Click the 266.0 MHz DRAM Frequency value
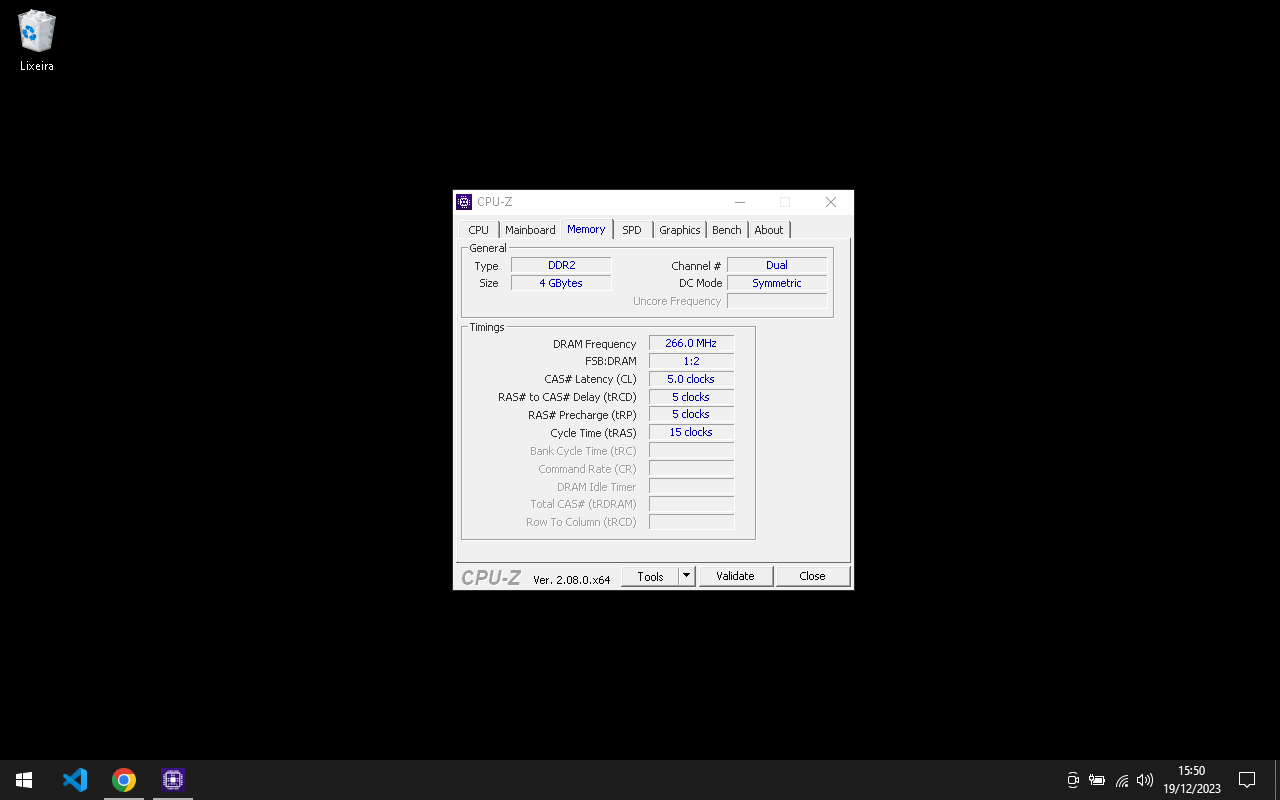The height and width of the screenshot is (800, 1280). pos(691,343)
